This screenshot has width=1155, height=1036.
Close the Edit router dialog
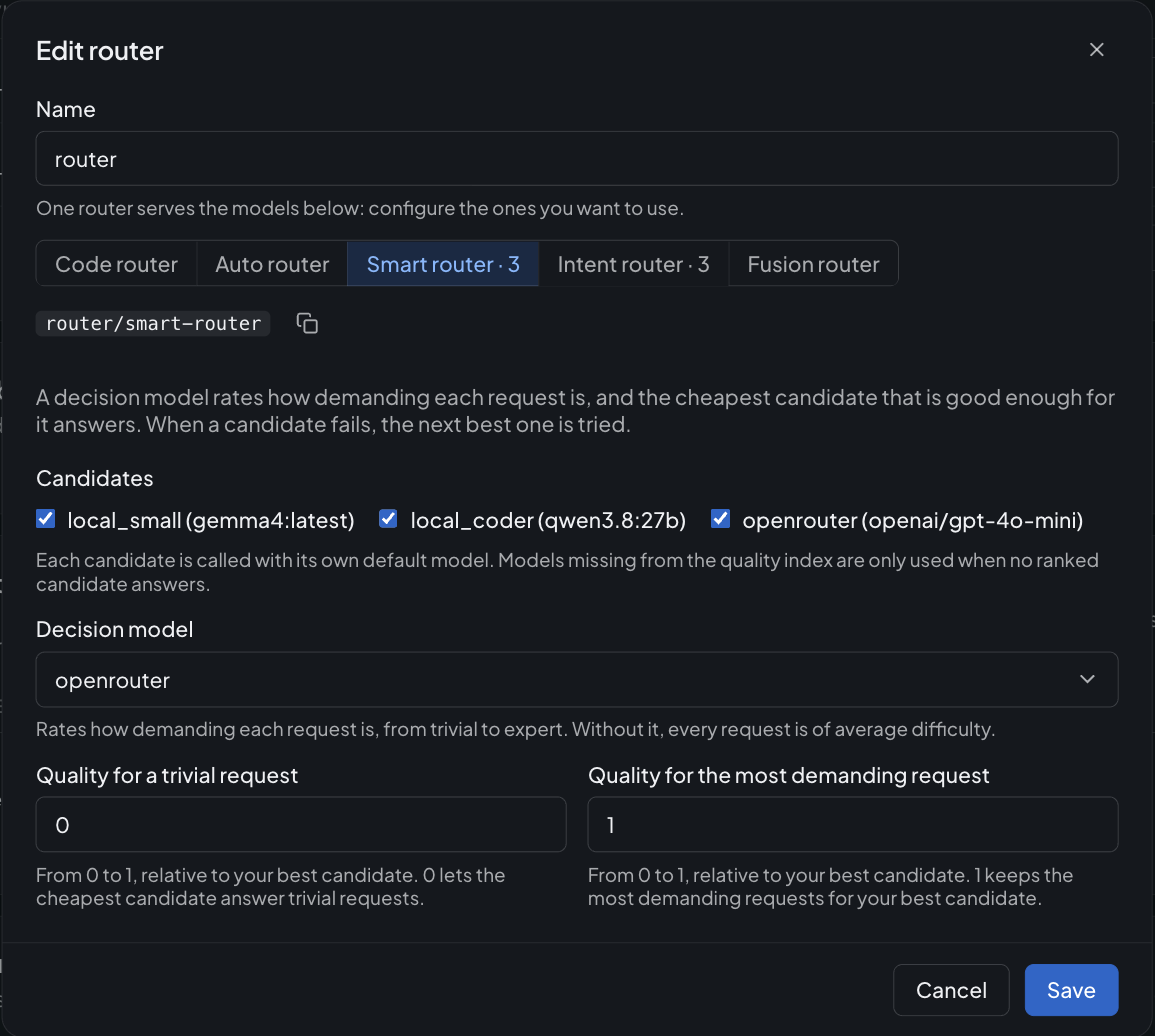(x=1096, y=49)
